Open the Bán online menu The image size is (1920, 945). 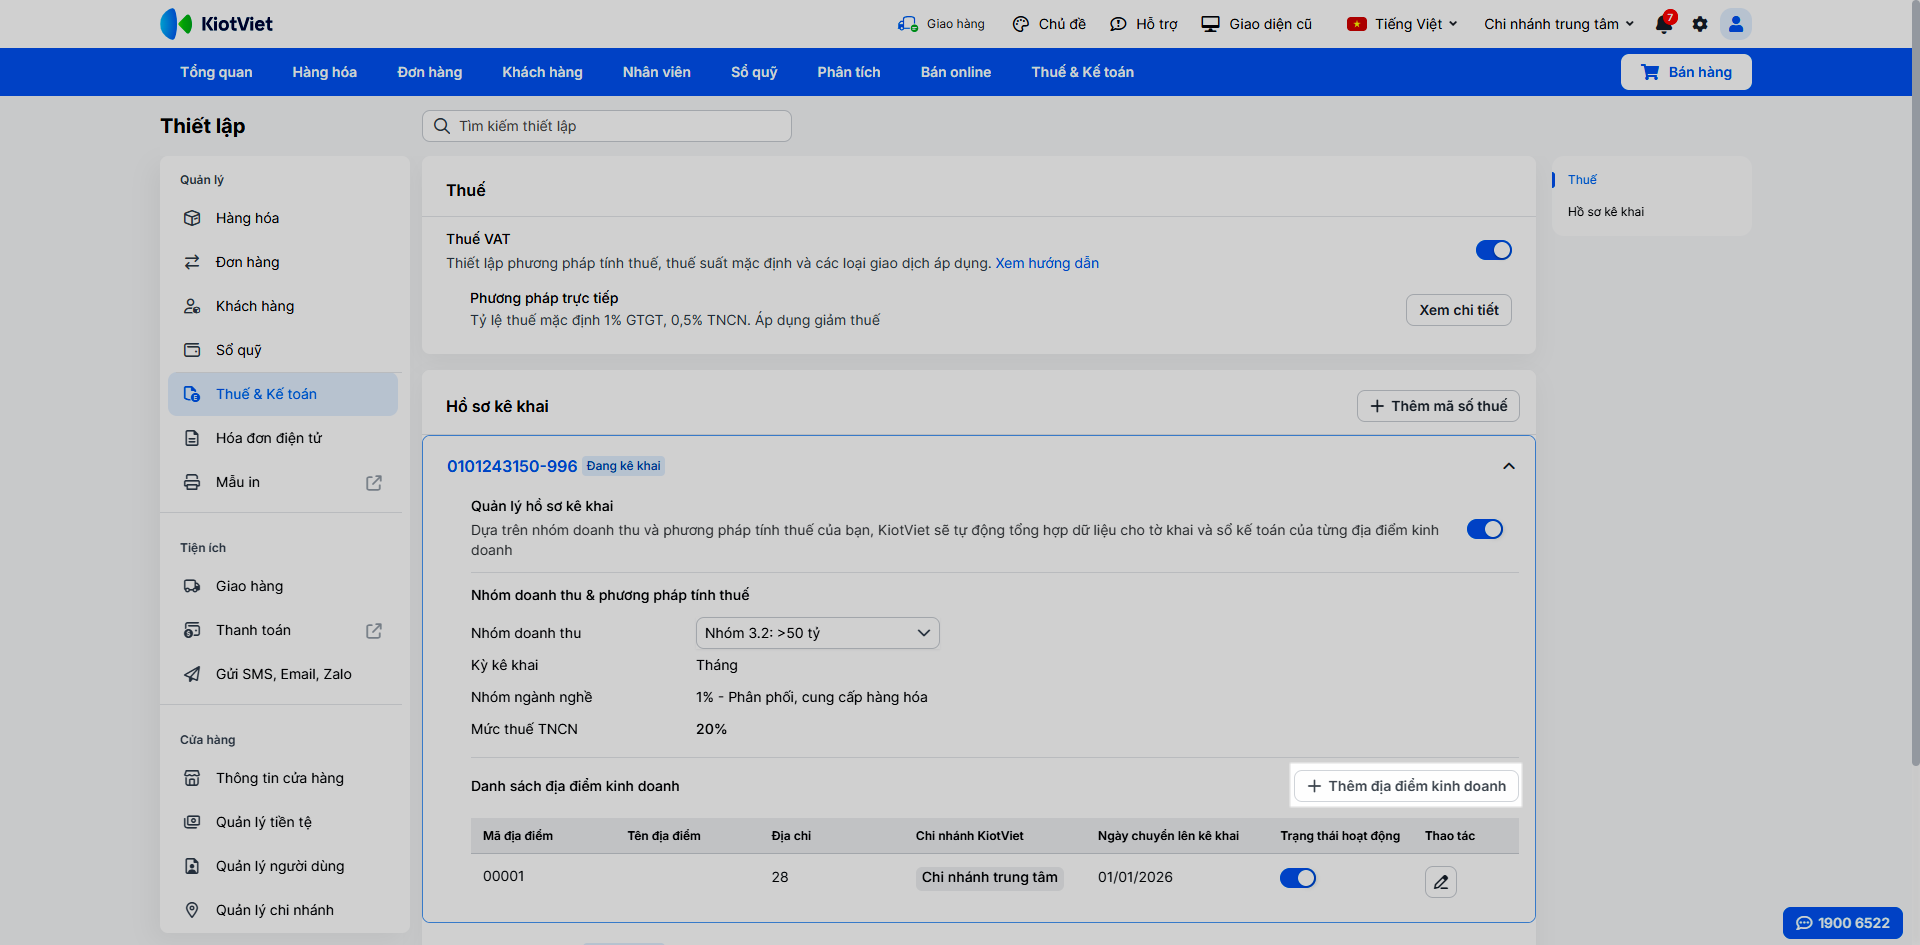click(956, 72)
